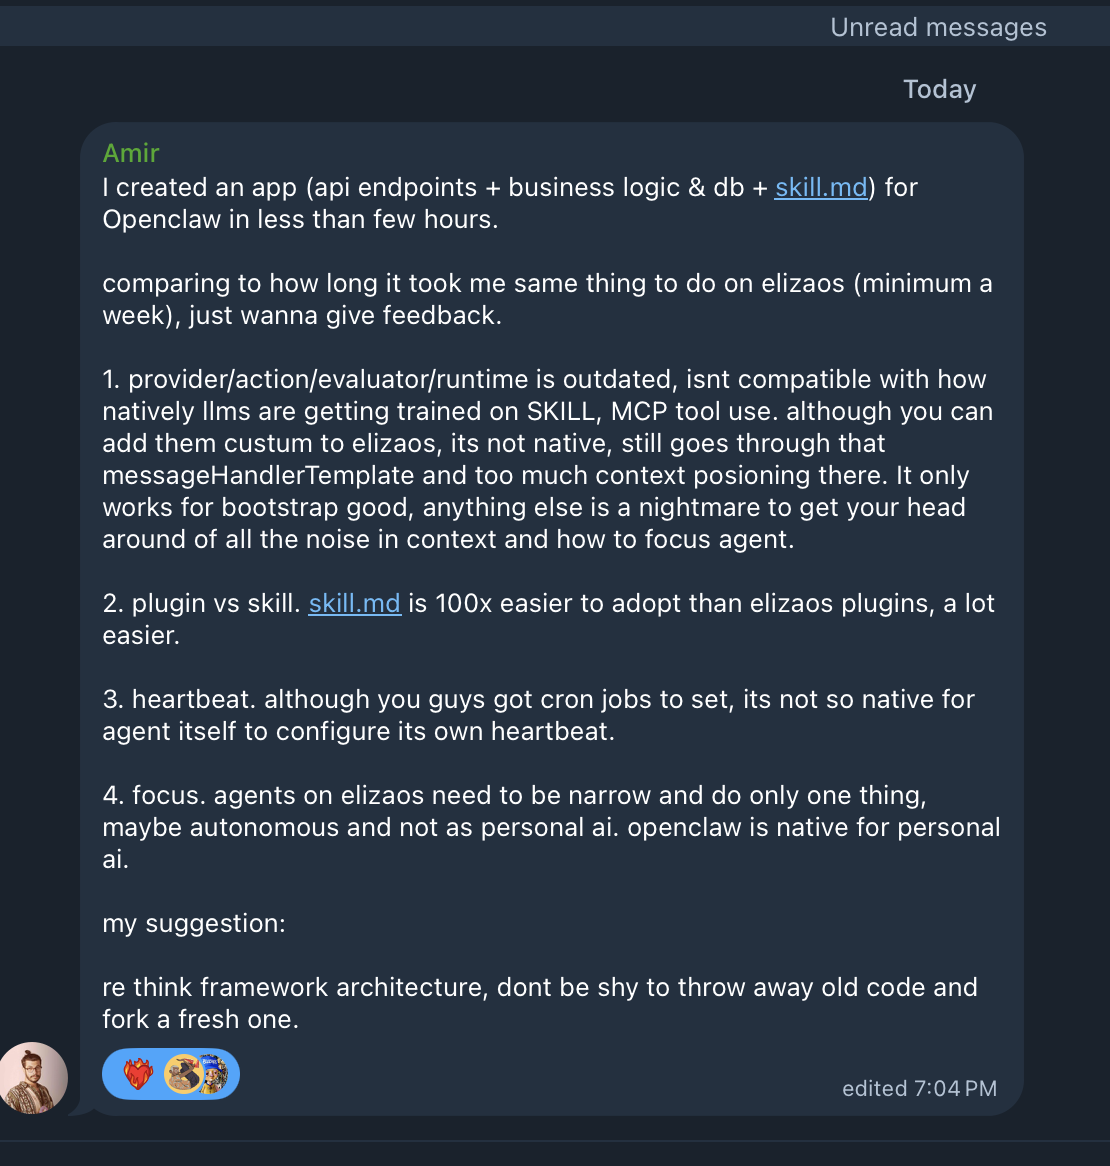
Task: Click the burning heart reaction emoji
Action: [x=138, y=1074]
